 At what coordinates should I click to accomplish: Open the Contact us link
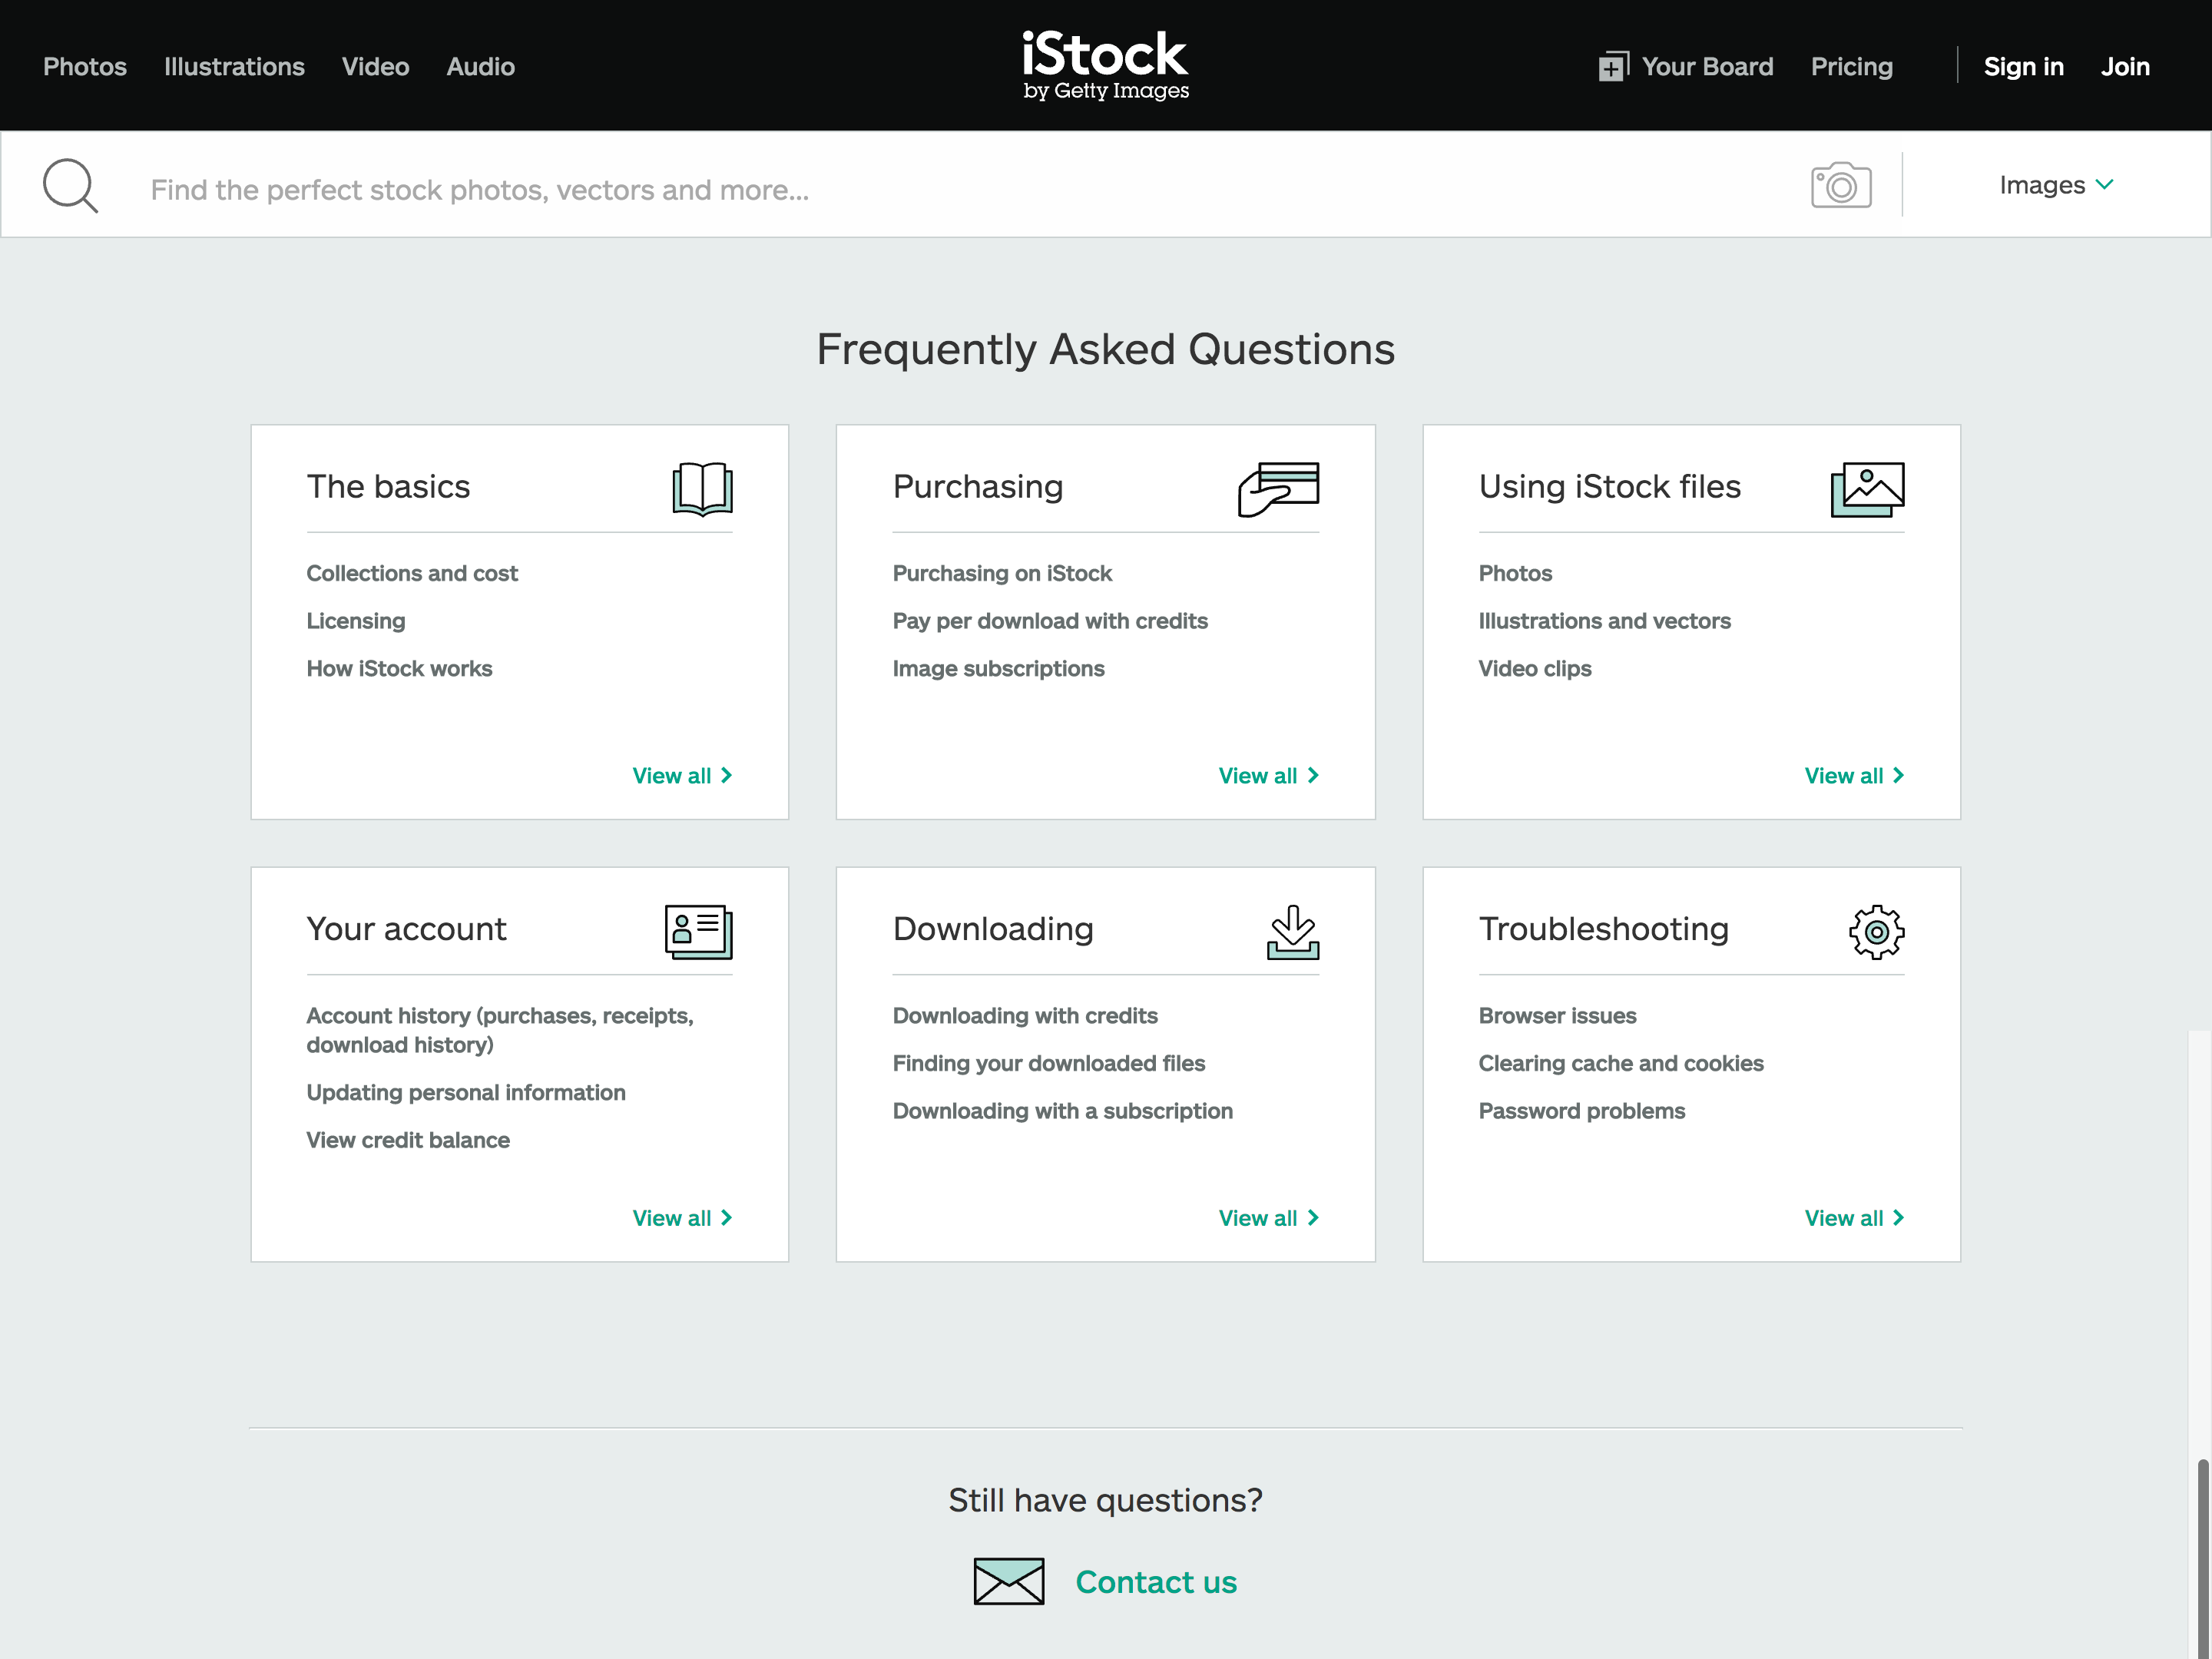(1156, 1582)
